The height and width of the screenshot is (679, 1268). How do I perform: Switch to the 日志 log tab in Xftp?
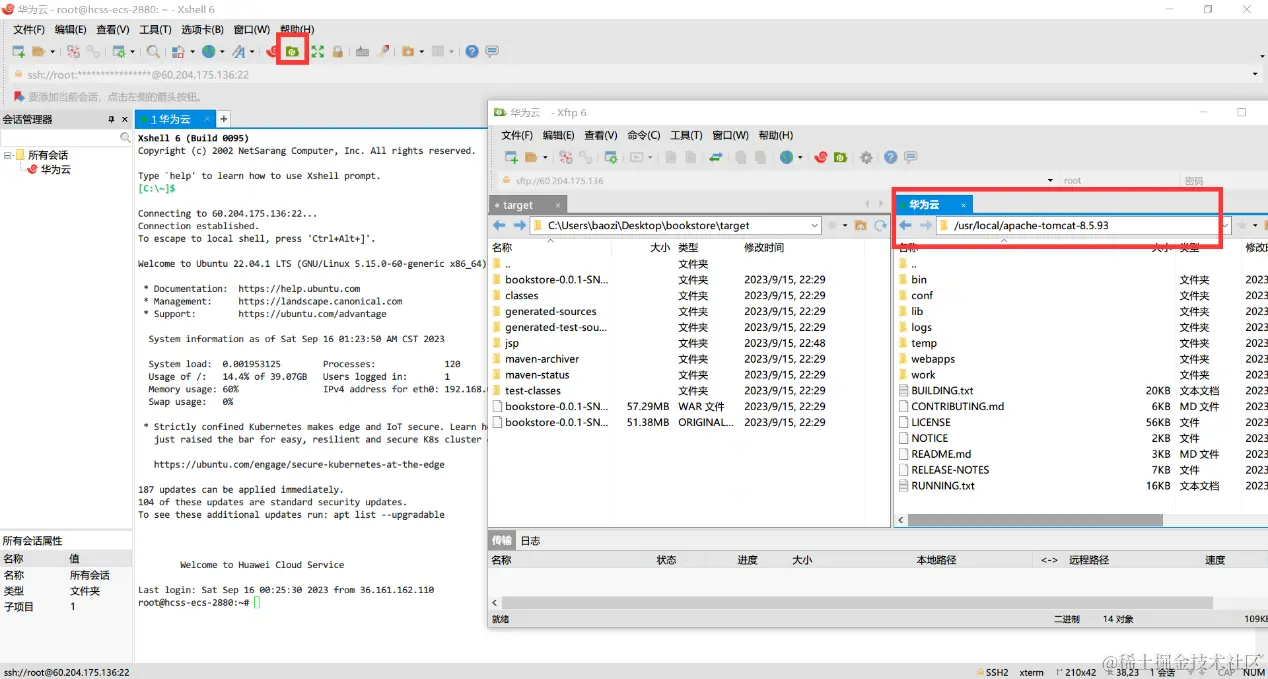coord(531,540)
